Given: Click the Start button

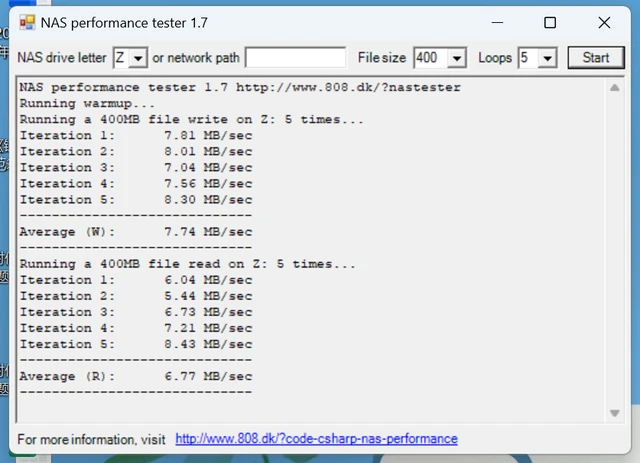Looking at the screenshot, I should pyautogui.click(x=596, y=58).
